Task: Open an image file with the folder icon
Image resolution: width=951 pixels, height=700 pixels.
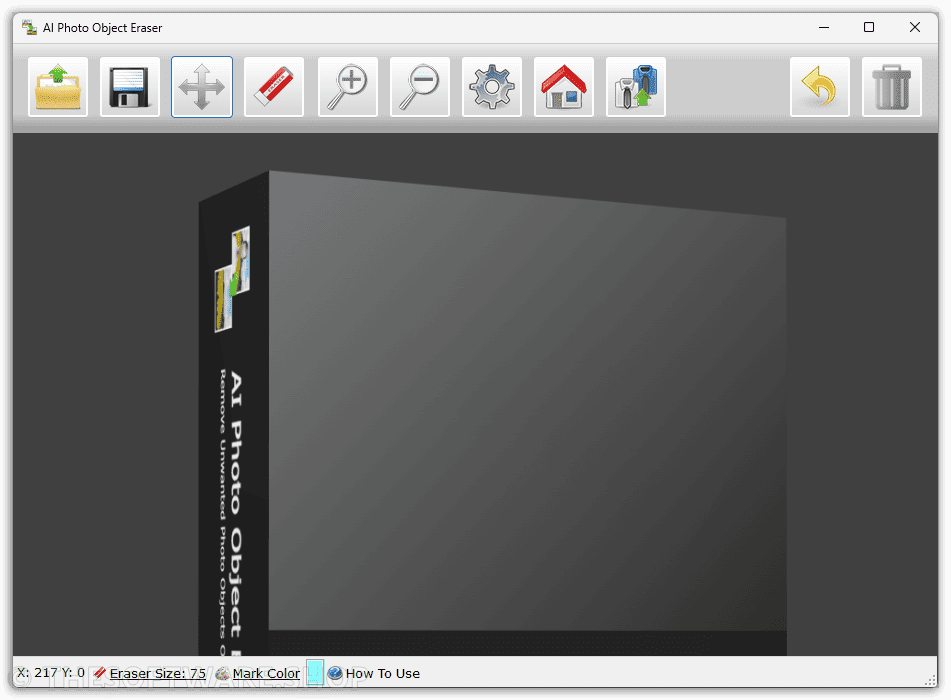Action: point(58,87)
